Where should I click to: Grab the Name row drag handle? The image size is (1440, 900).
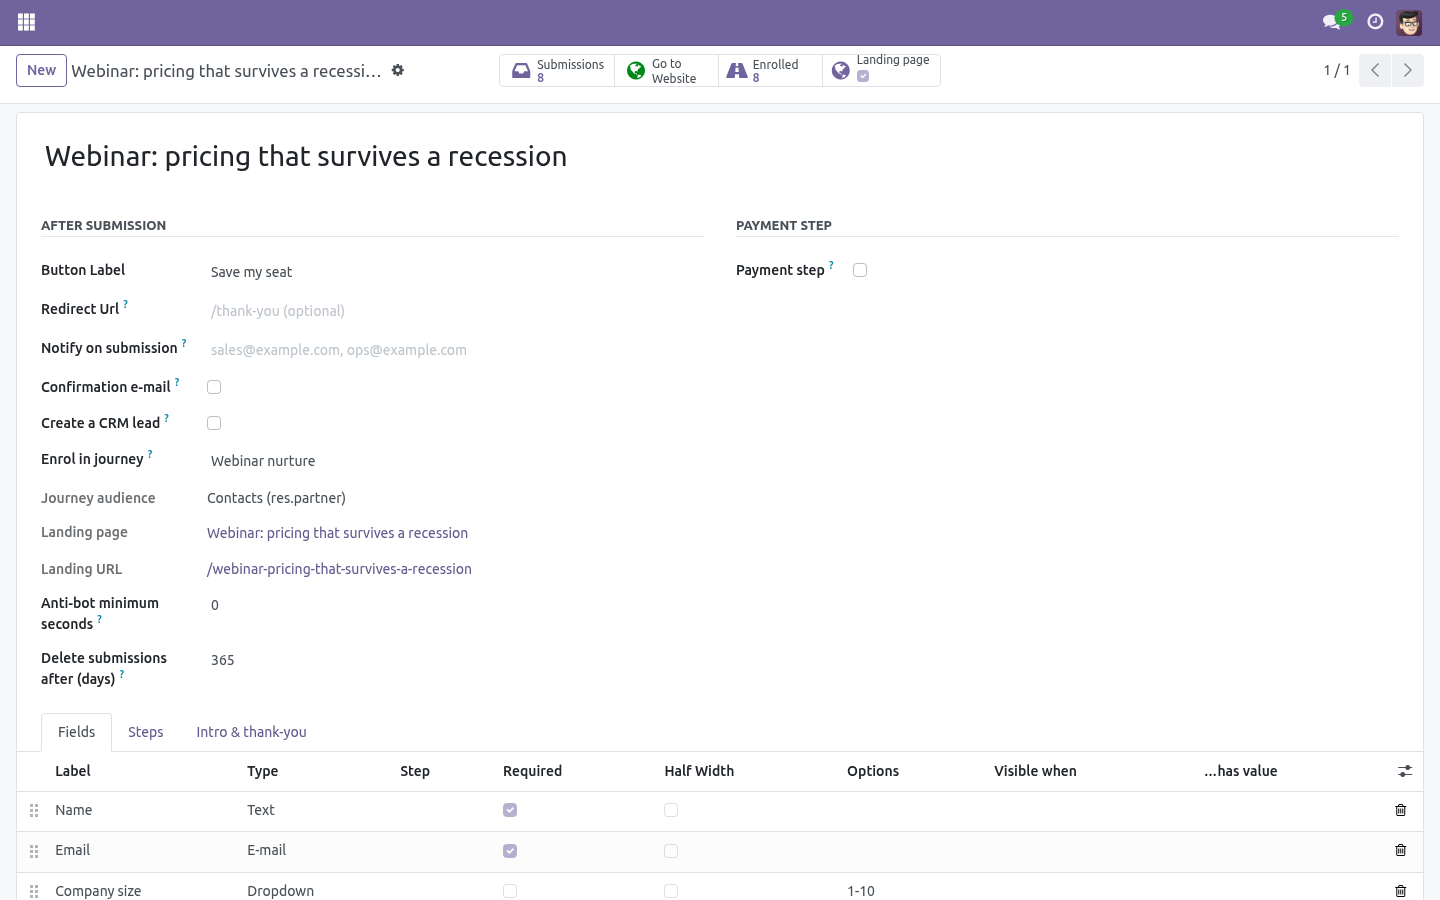pos(34,811)
